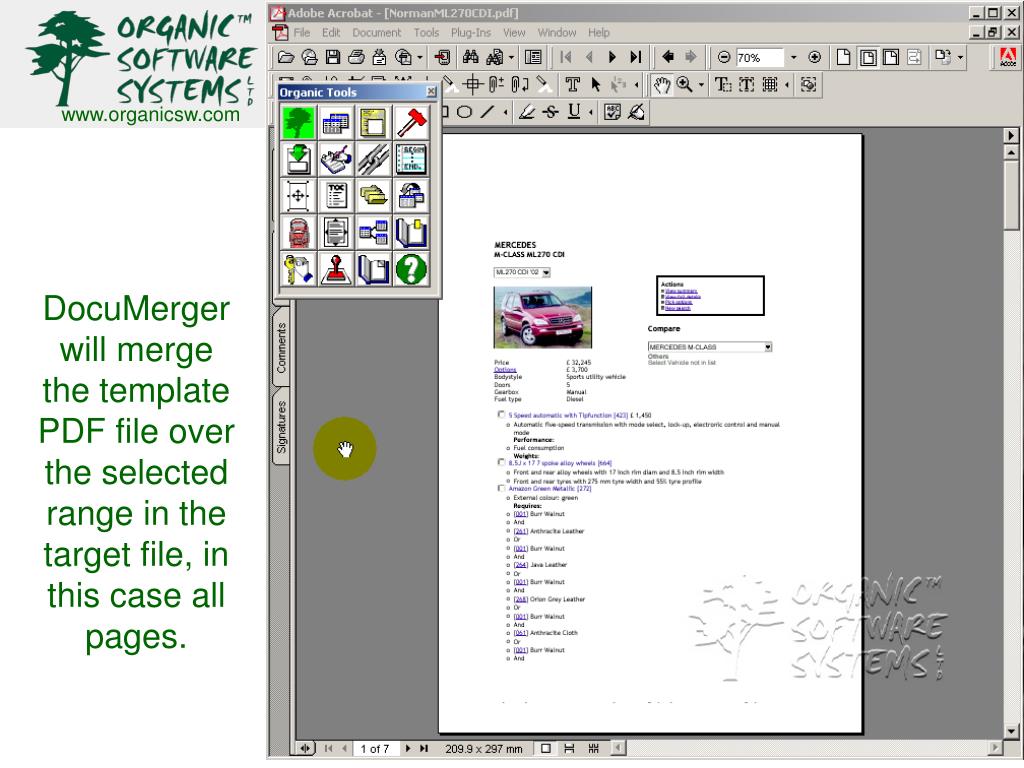
Task: Click the Amazon Green Metallic [272] link
Action: coord(550,488)
